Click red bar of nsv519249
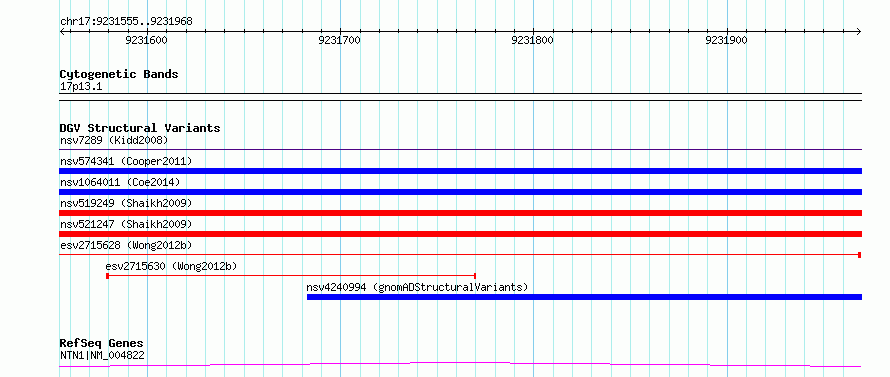The width and height of the screenshot is (890, 377). tap(460, 213)
